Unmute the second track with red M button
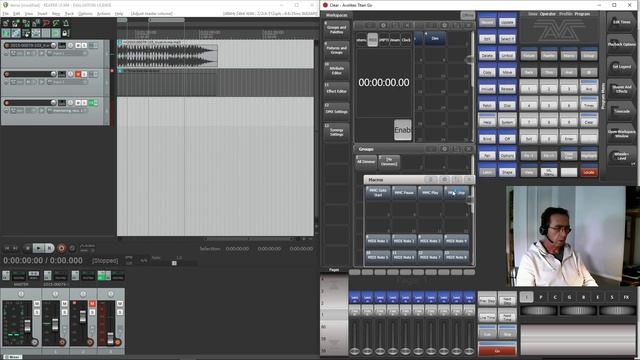This screenshot has width=640, height=360. tap(78, 74)
